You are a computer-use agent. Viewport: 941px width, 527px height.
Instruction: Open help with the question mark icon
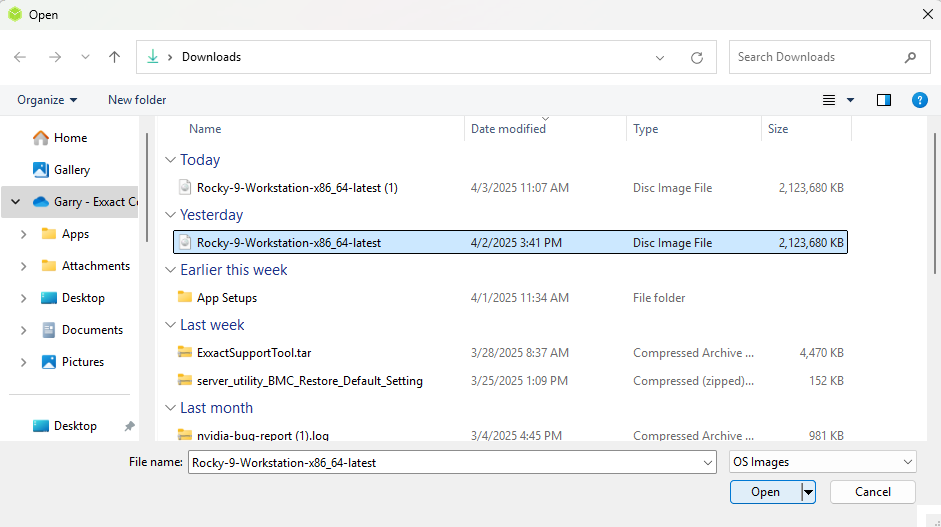919,100
